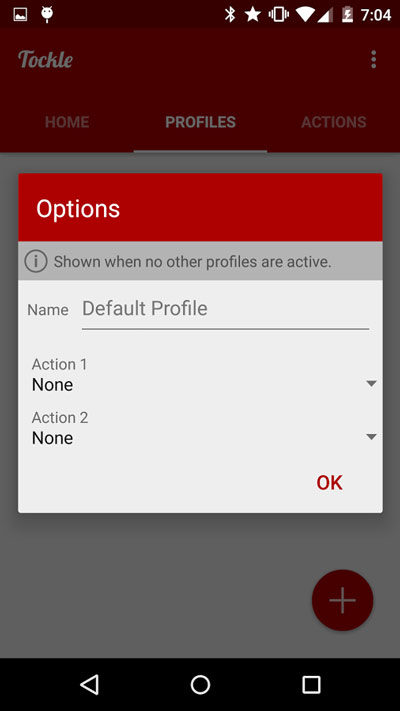Expand the Action 1 dropdown arrow

(x=371, y=384)
